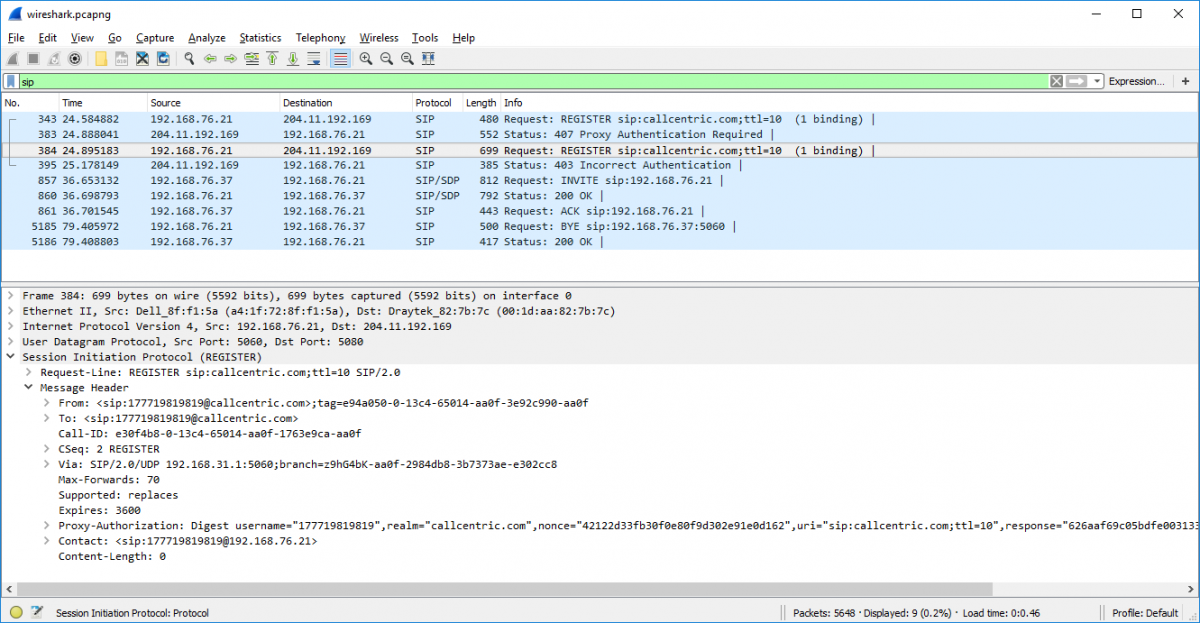Go forward in packet history
This screenshot has height=623, width=1200.
[x=230, y=59]
